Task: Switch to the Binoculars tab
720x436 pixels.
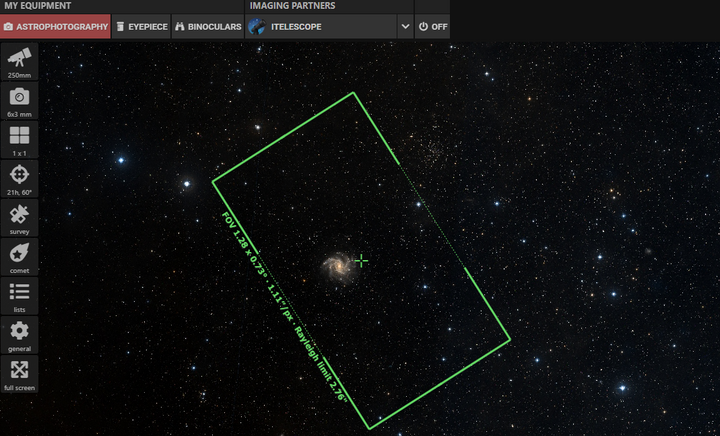Action: click(208, 26)
